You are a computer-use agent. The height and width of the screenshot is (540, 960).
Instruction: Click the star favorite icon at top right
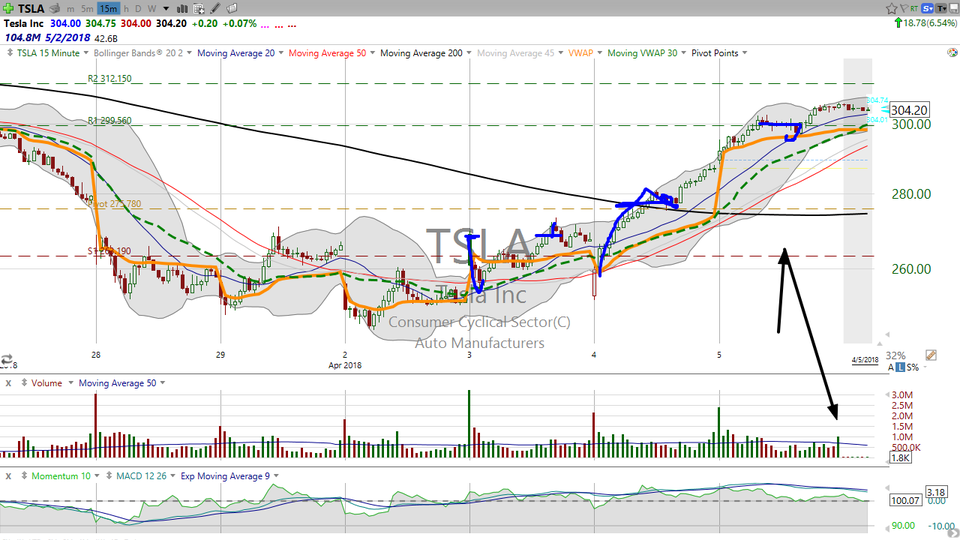[891, 9]
